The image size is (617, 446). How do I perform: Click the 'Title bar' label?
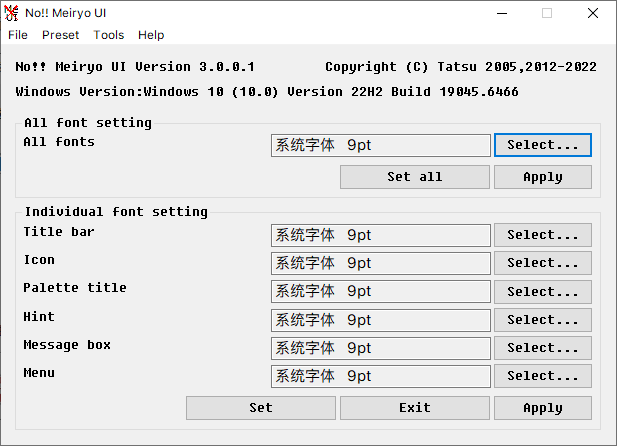(59, 231)
